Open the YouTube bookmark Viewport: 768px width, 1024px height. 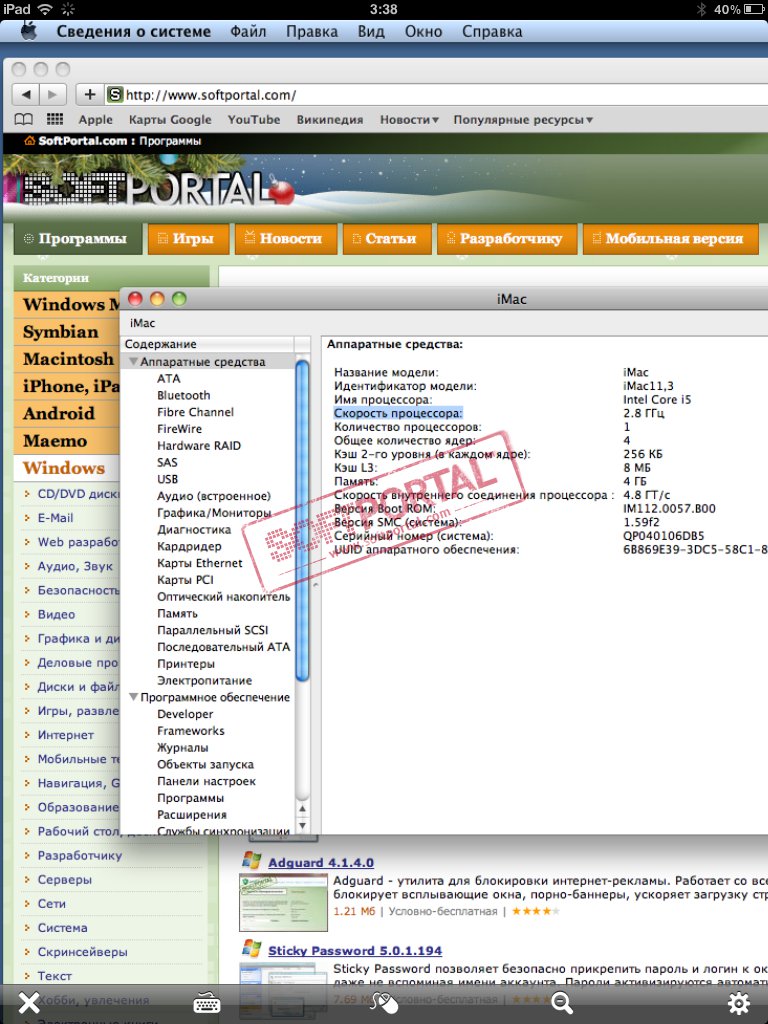click(253, 120)
